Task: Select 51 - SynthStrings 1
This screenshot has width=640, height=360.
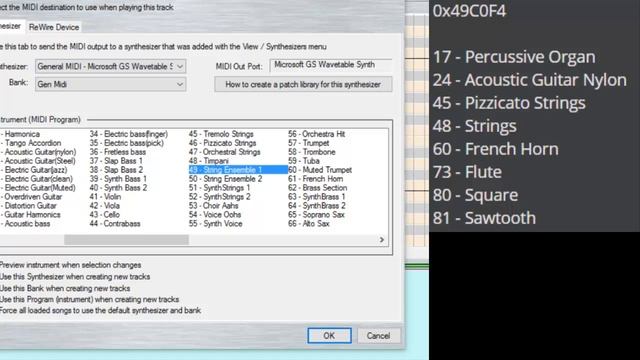Action: click(220, 188)
